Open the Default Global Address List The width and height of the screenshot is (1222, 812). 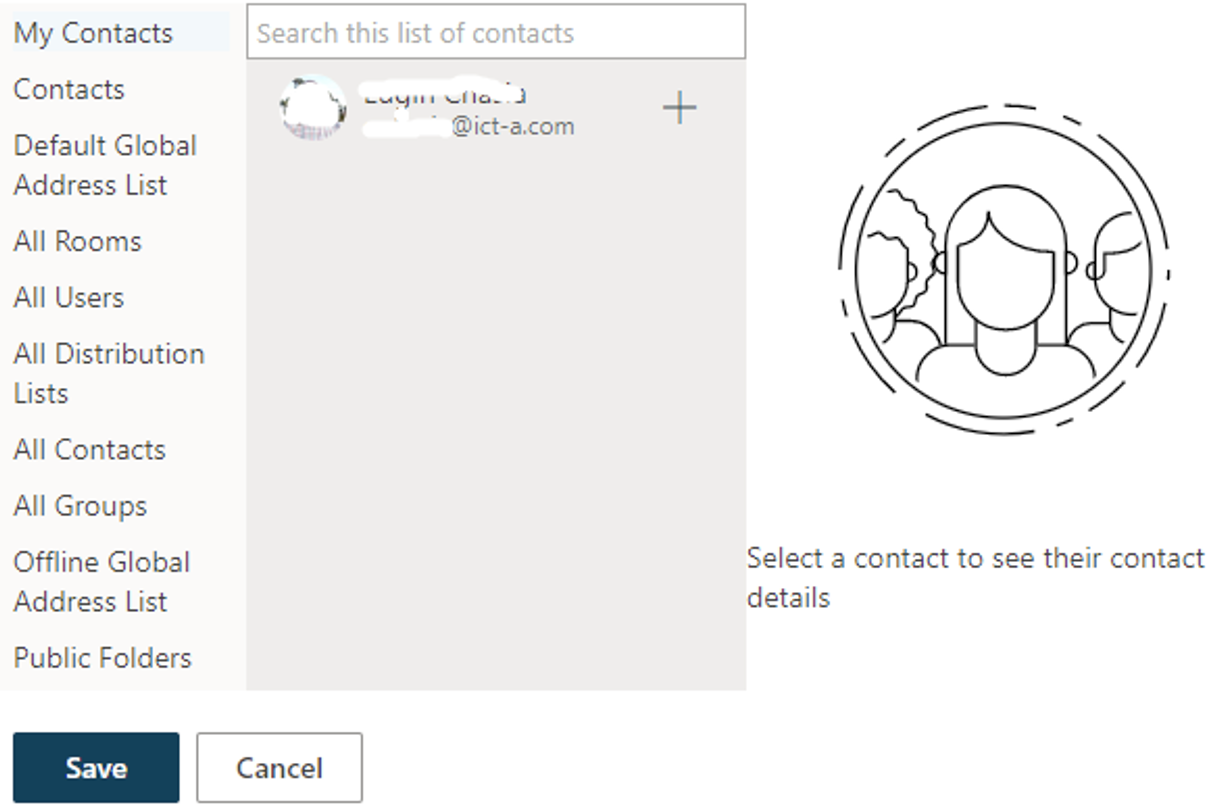pos(105,165)
